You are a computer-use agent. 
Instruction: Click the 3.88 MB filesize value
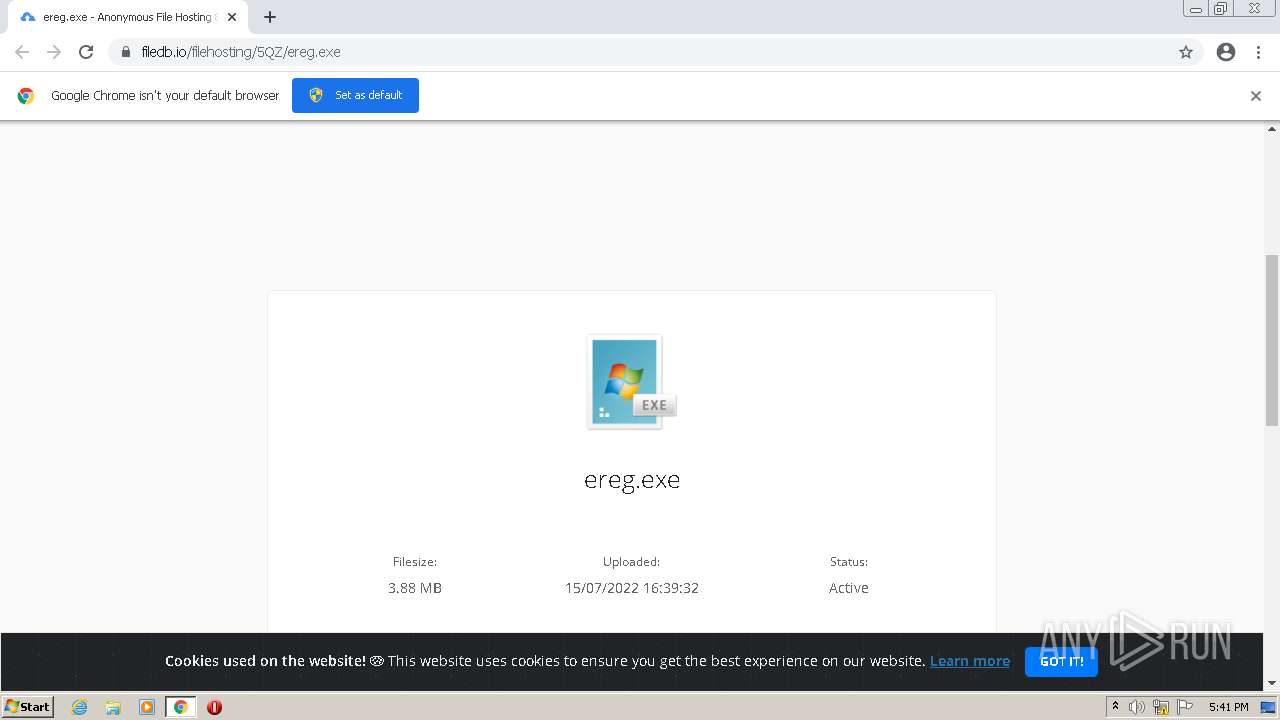415,588
